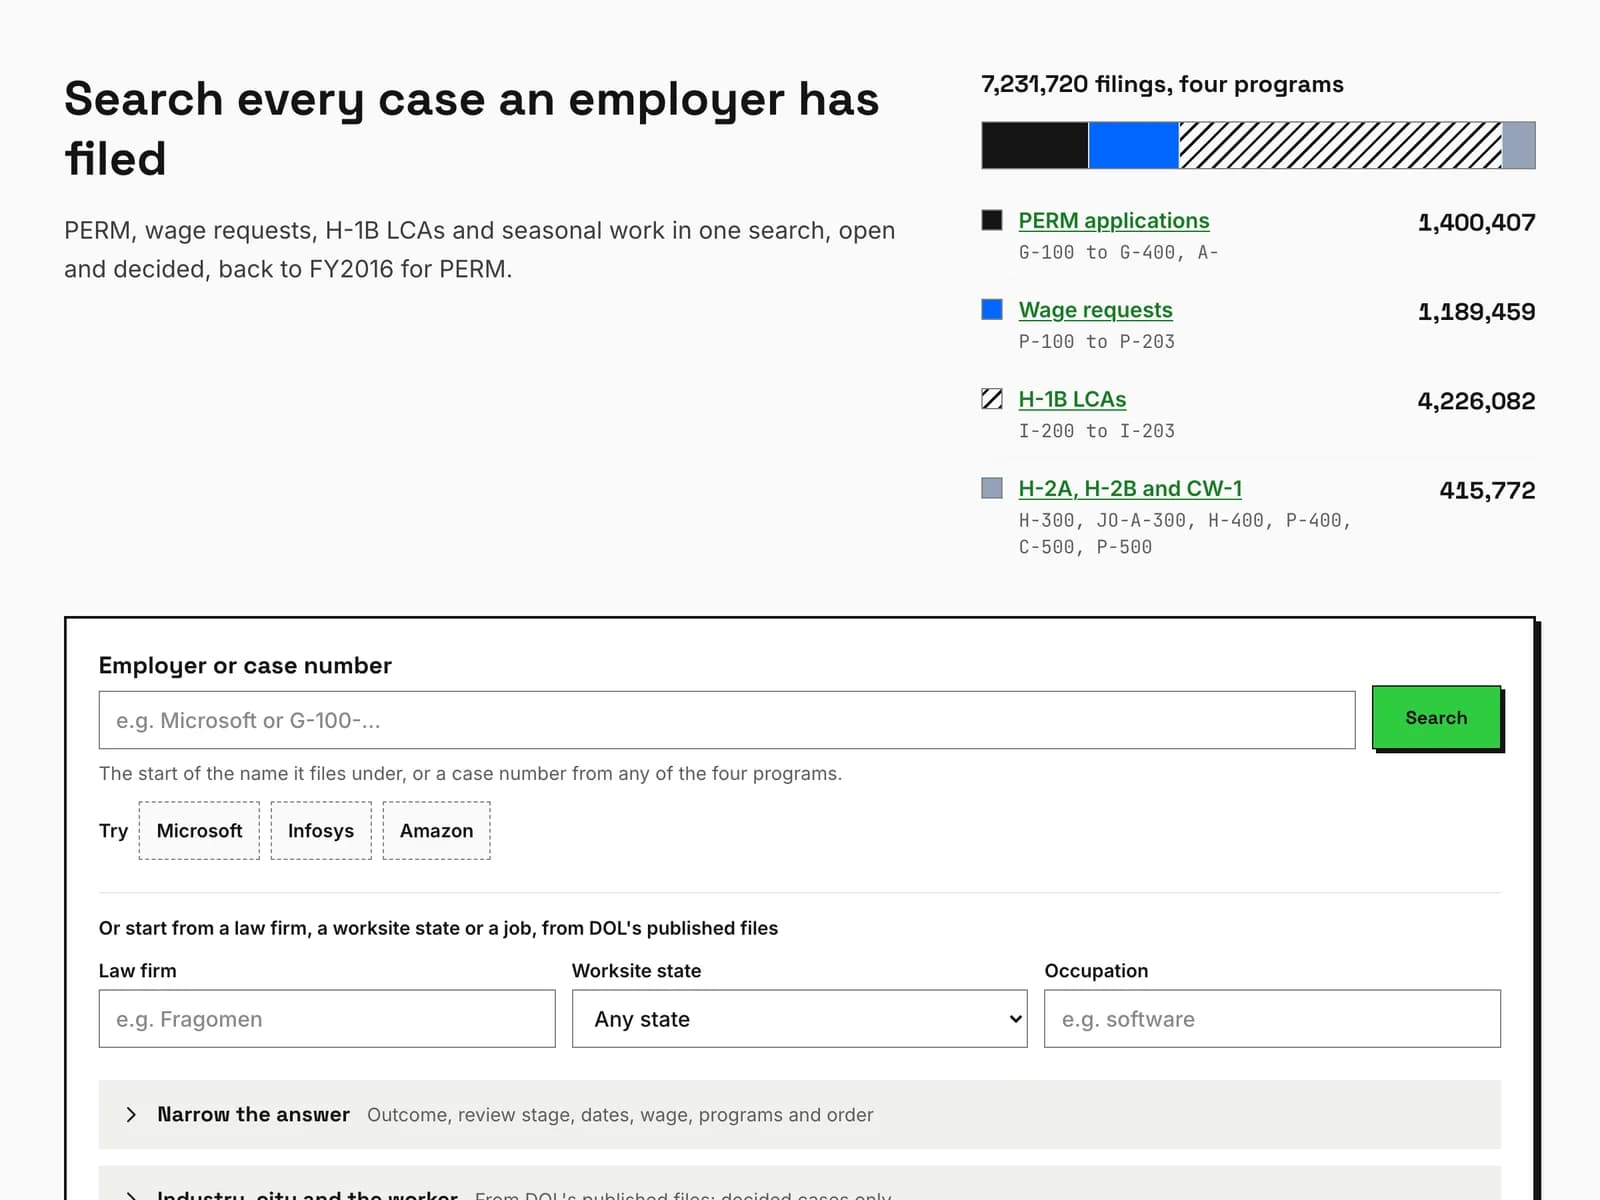Click the 'I-200 to I-203' code text
The height and width of the screenshot is (1200, 1600).
click(x=1096, y=431)
